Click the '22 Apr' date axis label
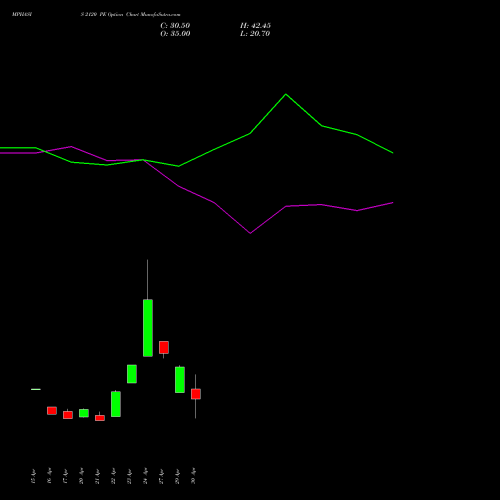Viewport: 500px width, 500px height. pyautogui.click(x=113, y=477)
